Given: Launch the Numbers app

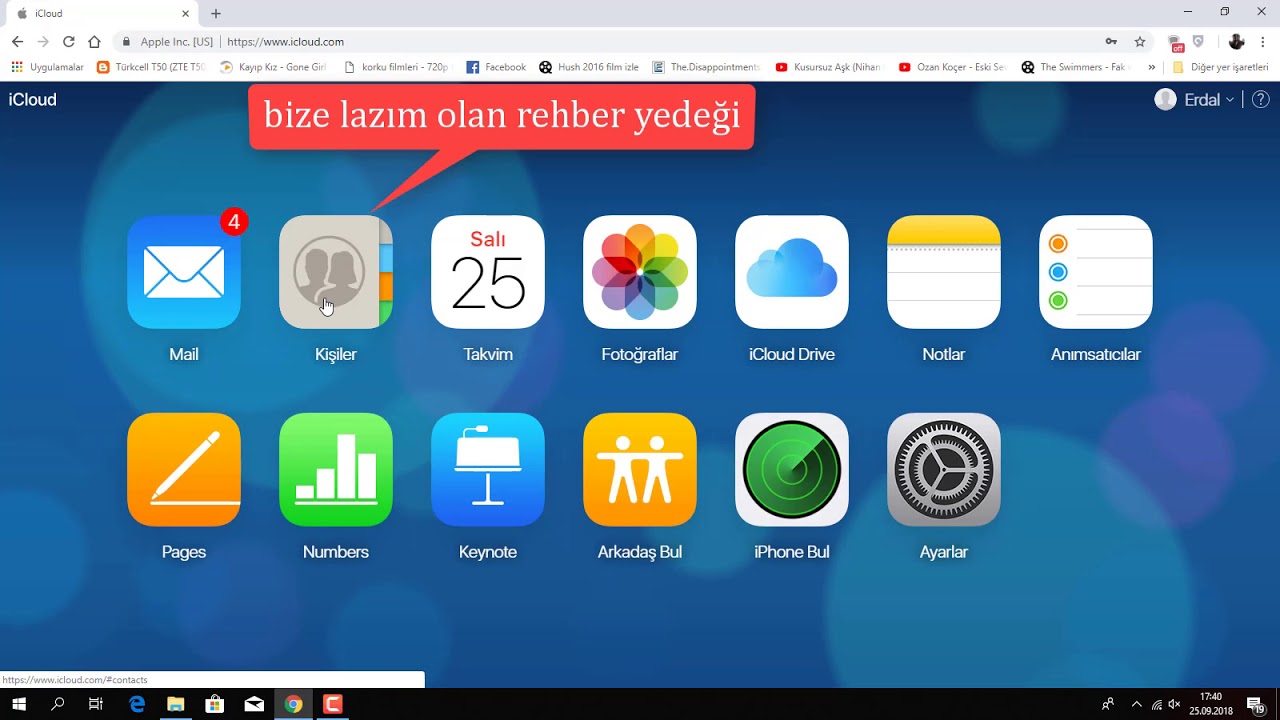Looking at the screenshot, I should click(336, 470).
